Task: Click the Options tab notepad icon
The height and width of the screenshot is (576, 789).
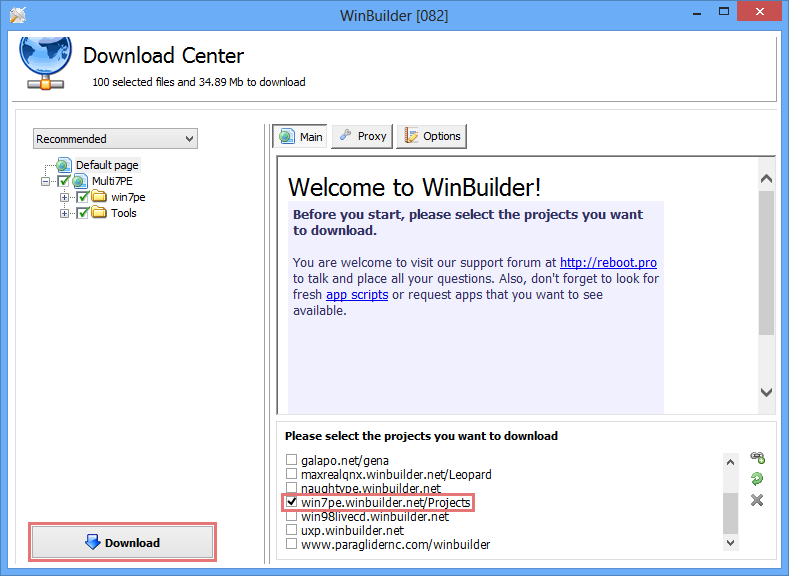Action: pyautogui.click(x=411, y=136)
